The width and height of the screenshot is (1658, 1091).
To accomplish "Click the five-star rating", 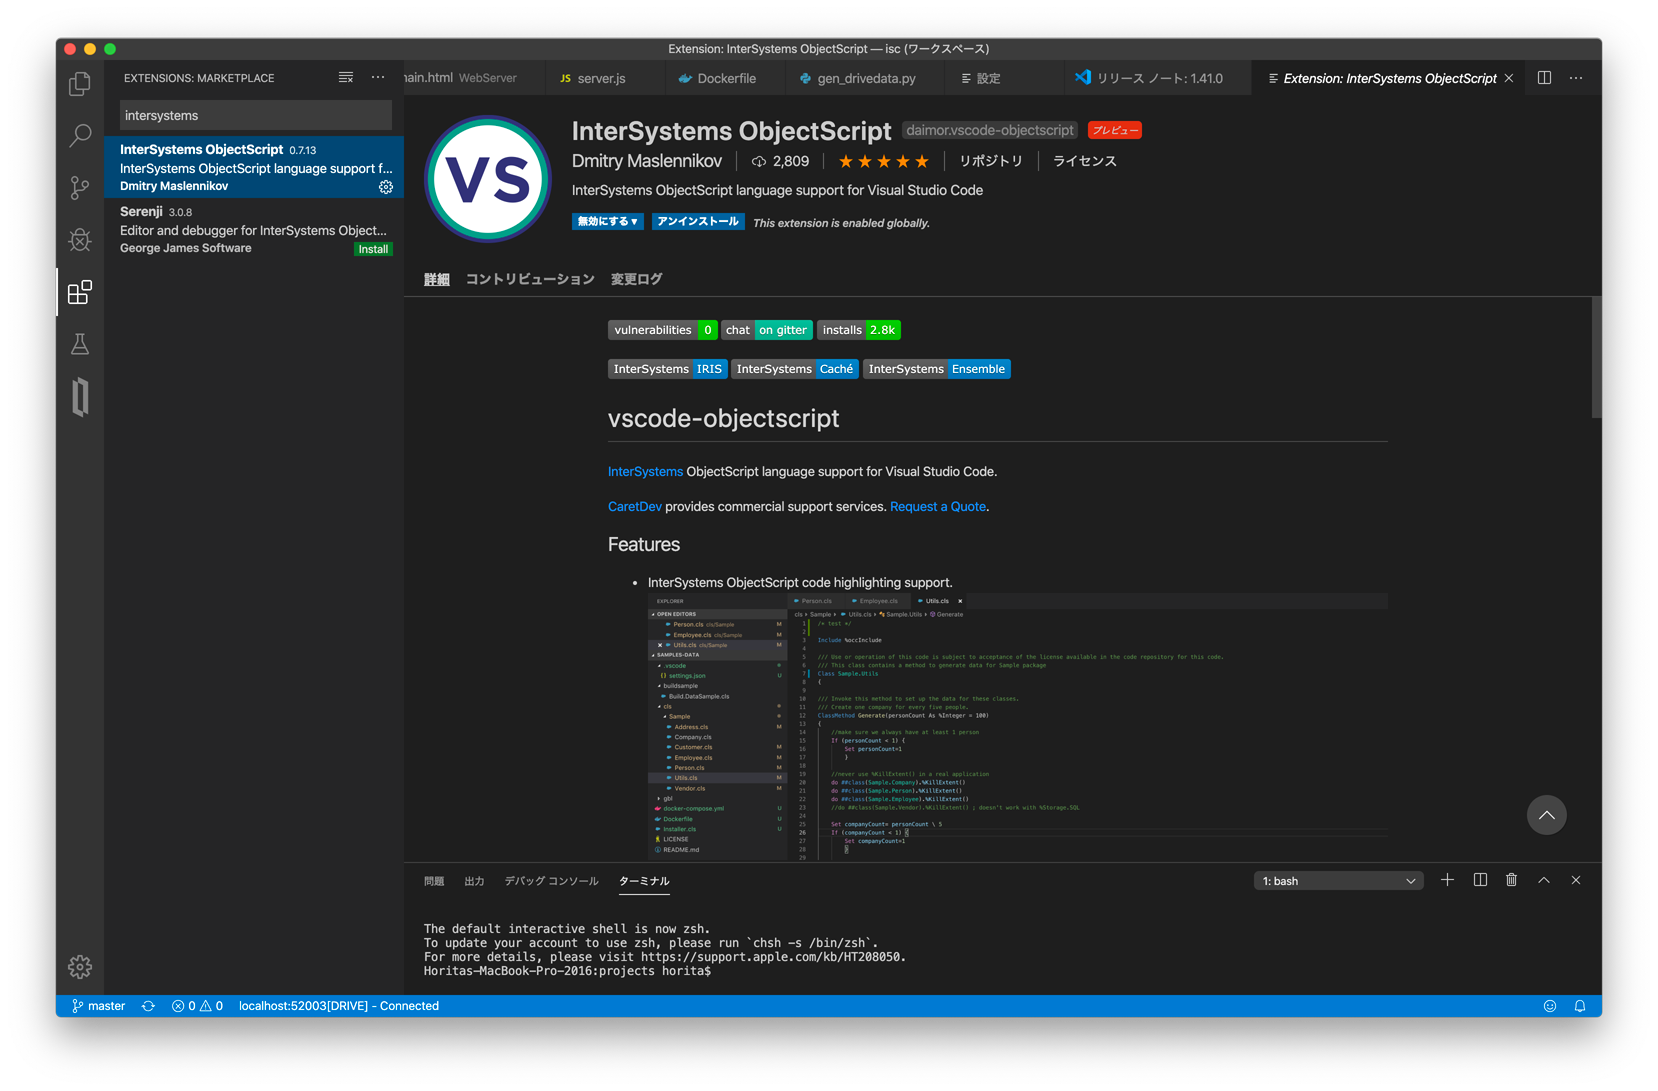I will 884,161.
